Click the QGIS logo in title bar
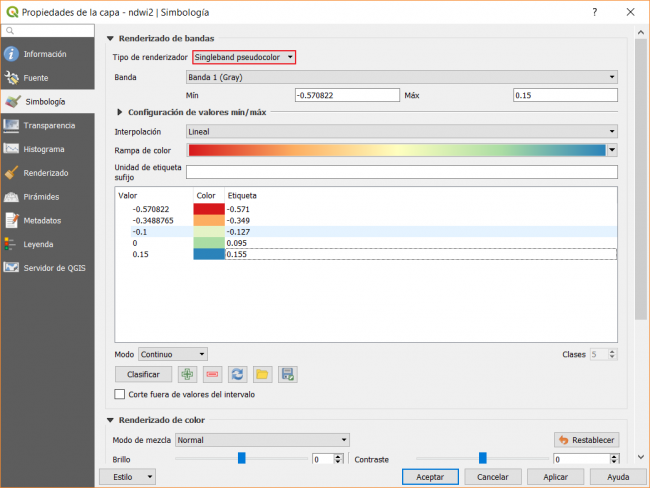The width and height of the screenshot is (650, 488). coord(12,12)
